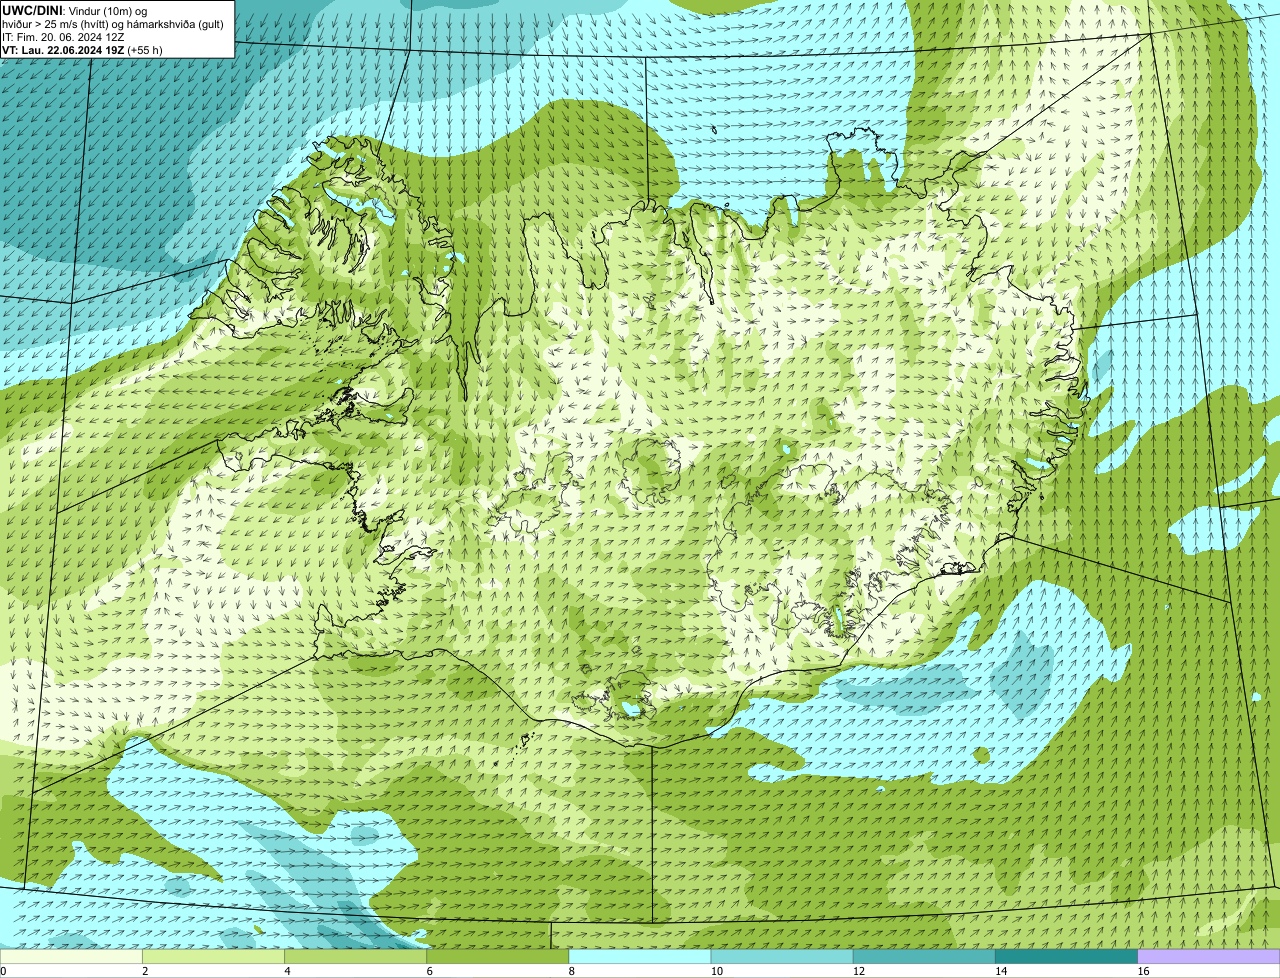Click the pale cream 0–2 legend swatch

point(71,957)
